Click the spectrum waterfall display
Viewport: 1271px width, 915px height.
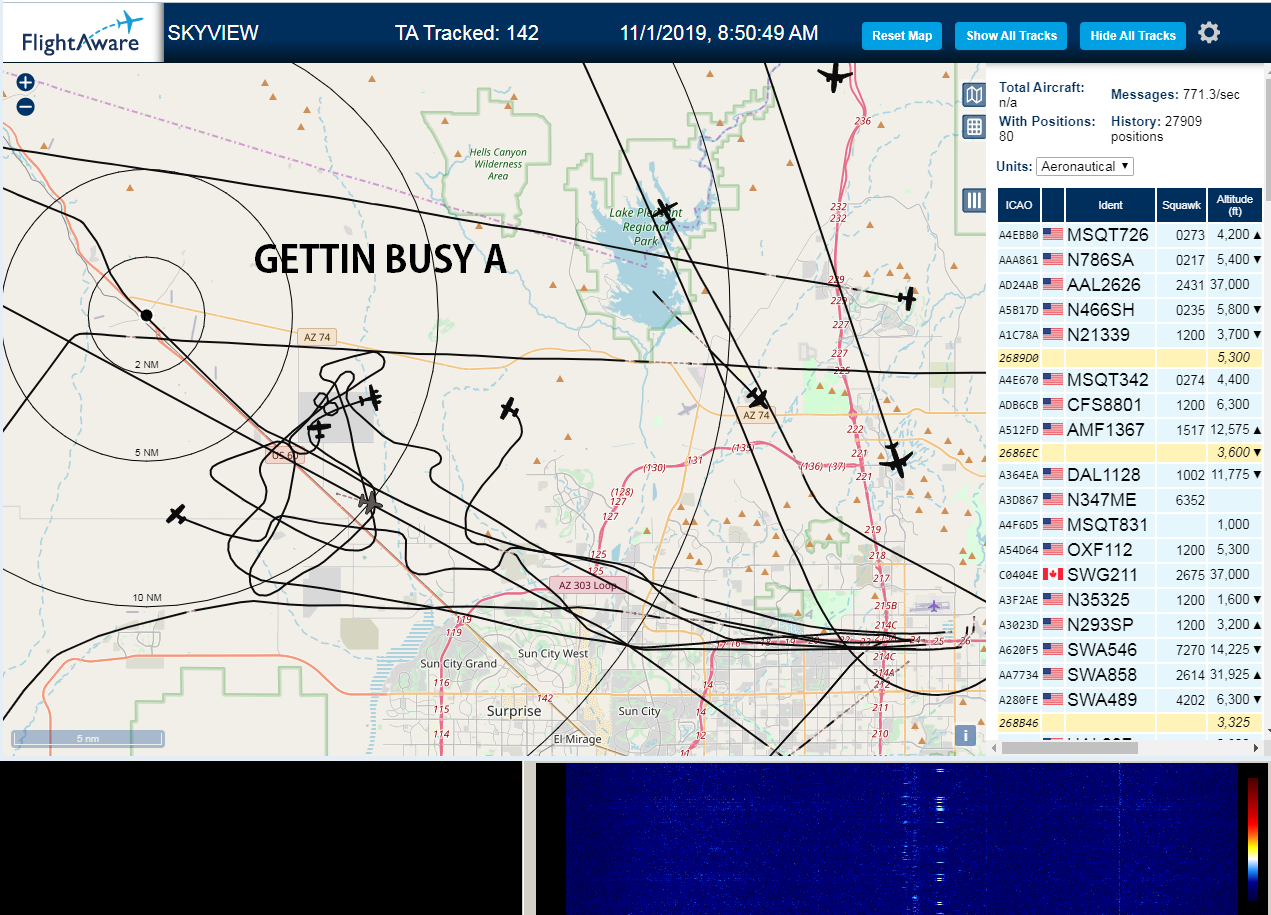(x=900, y=839)
